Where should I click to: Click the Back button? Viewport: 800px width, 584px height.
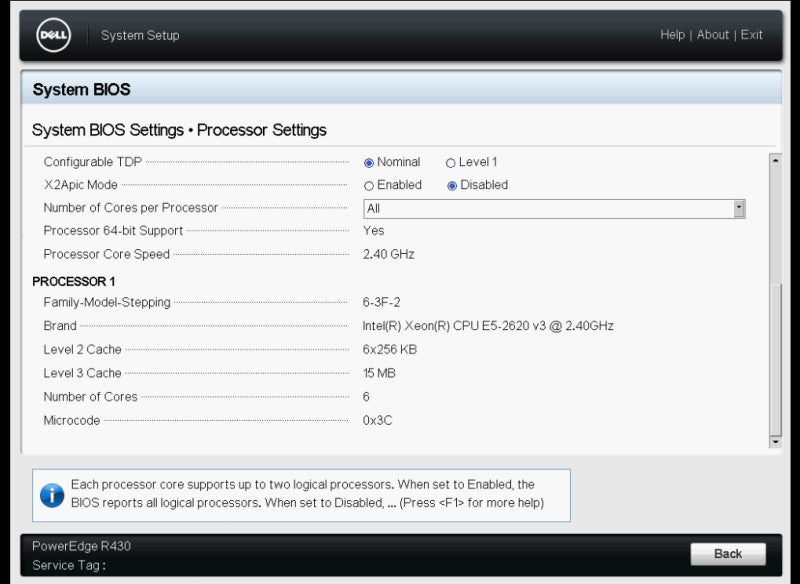pyautogui.click(x=728, y=554)
